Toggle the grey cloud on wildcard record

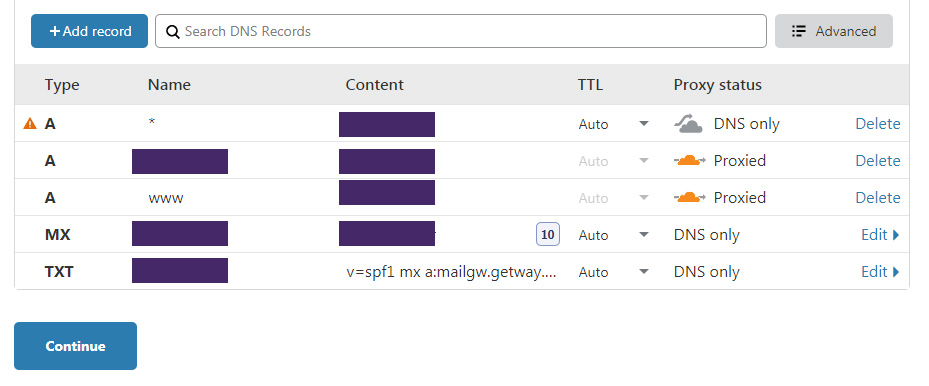tap(688, 124)
